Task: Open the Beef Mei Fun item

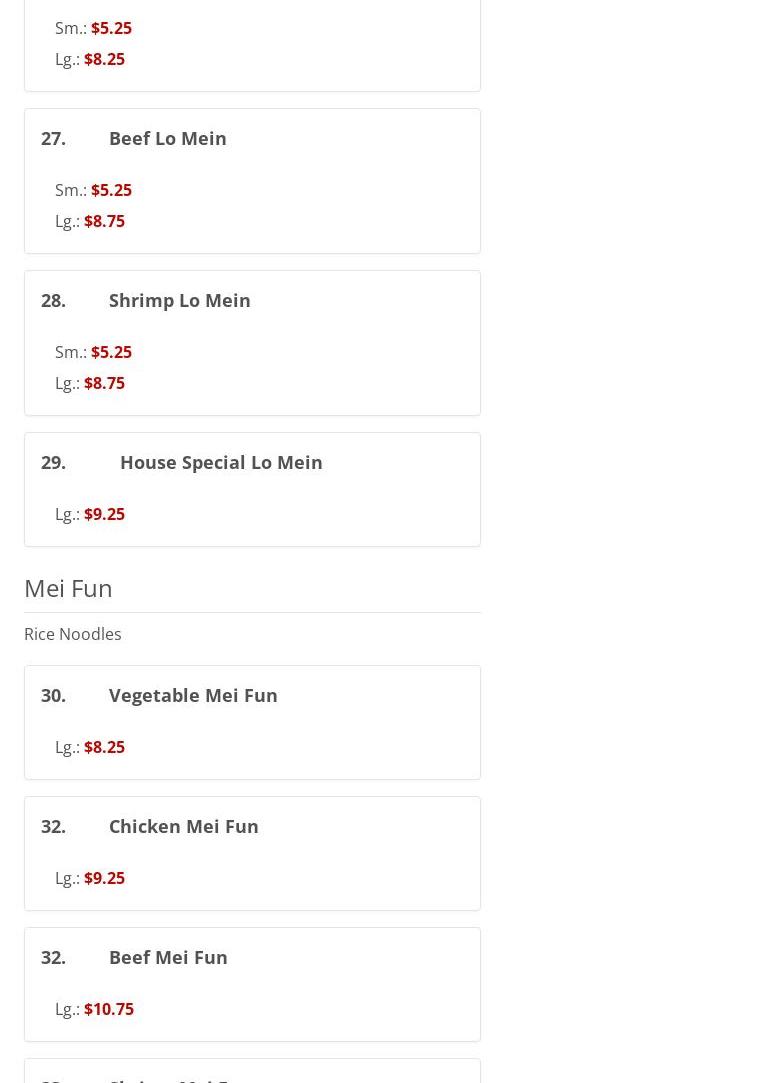Action: (x=167, y=957)
